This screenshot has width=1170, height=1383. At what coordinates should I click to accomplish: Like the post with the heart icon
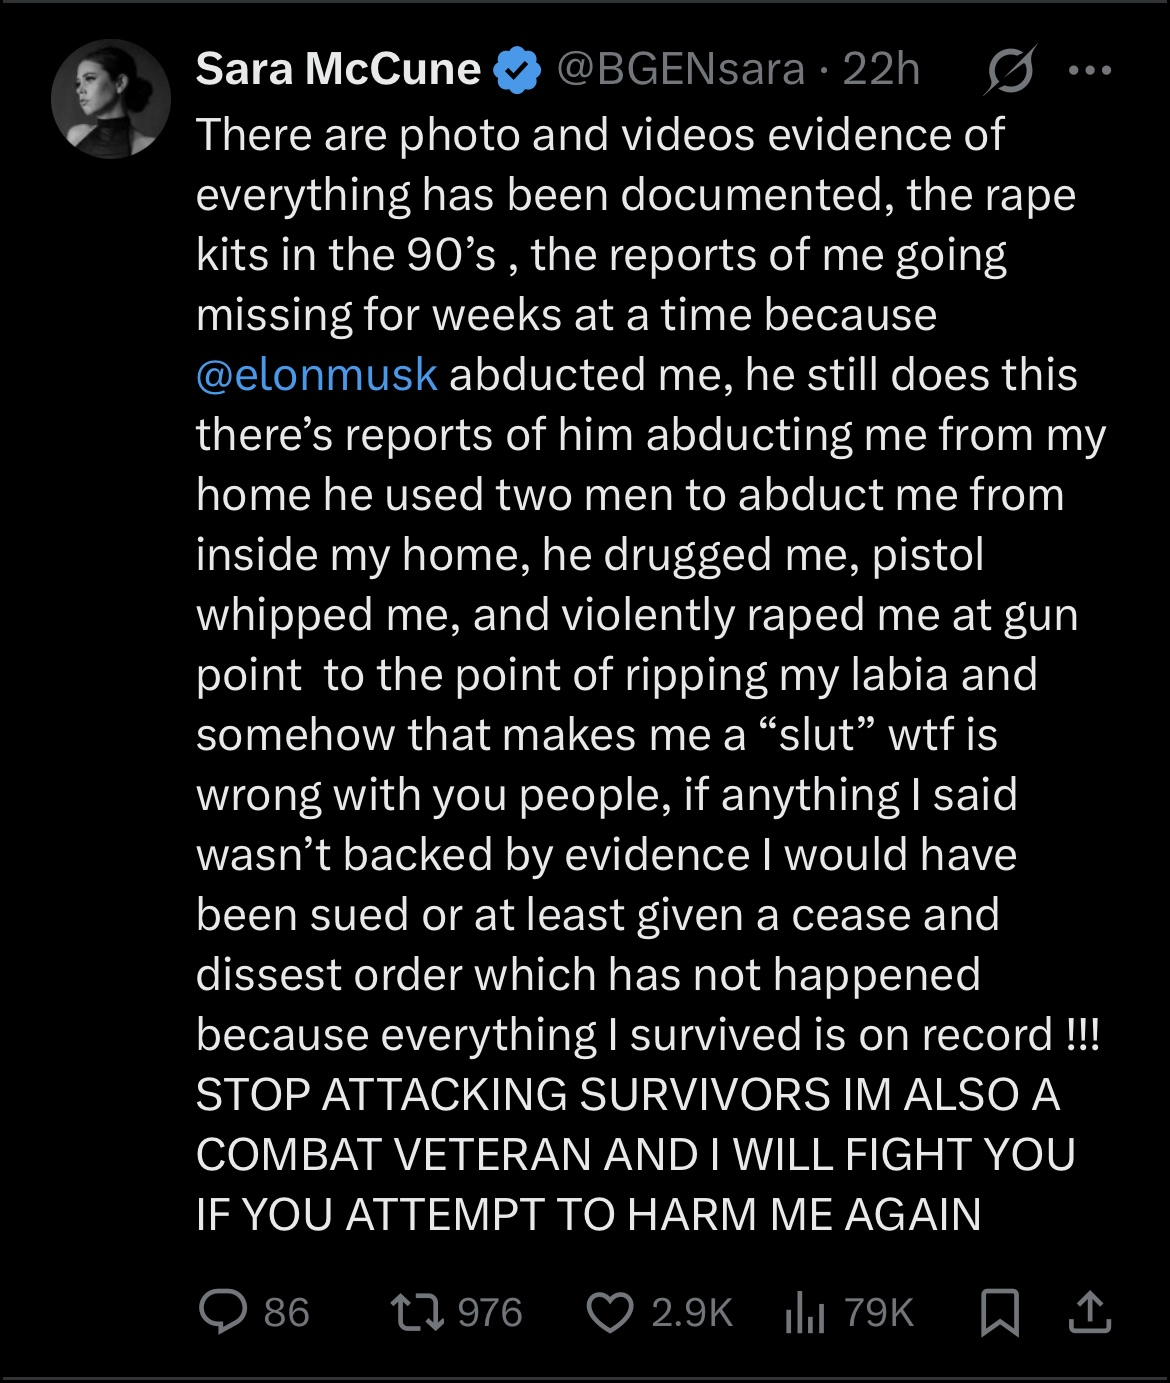[x=609, y=1313]
